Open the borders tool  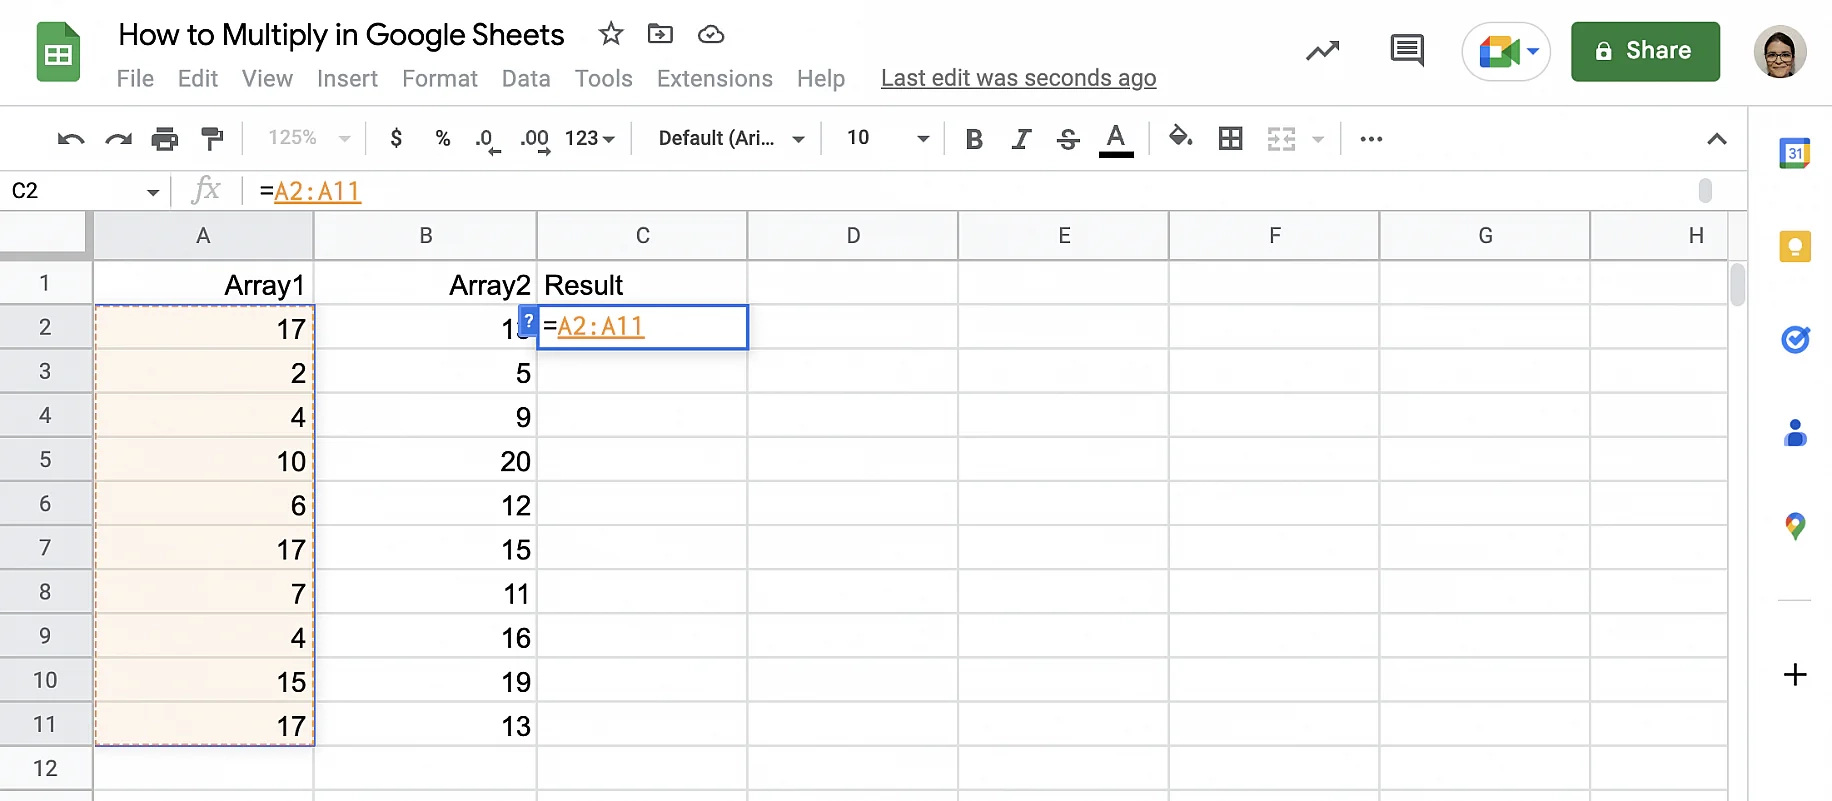(1230, 139)
